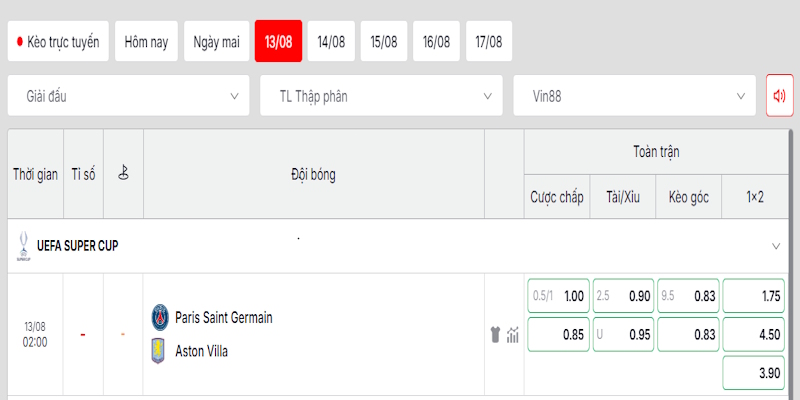800x400 pixels.
Task: Pick the draw odds 3.90
Action: (x=754, y=373)
